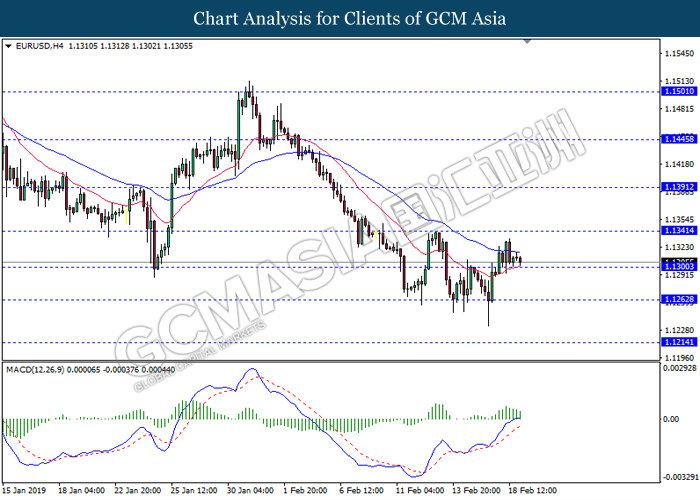Screen dimensions: 700x500
Task: Click the MACD 0.00 zero level label
Action: 671,419
